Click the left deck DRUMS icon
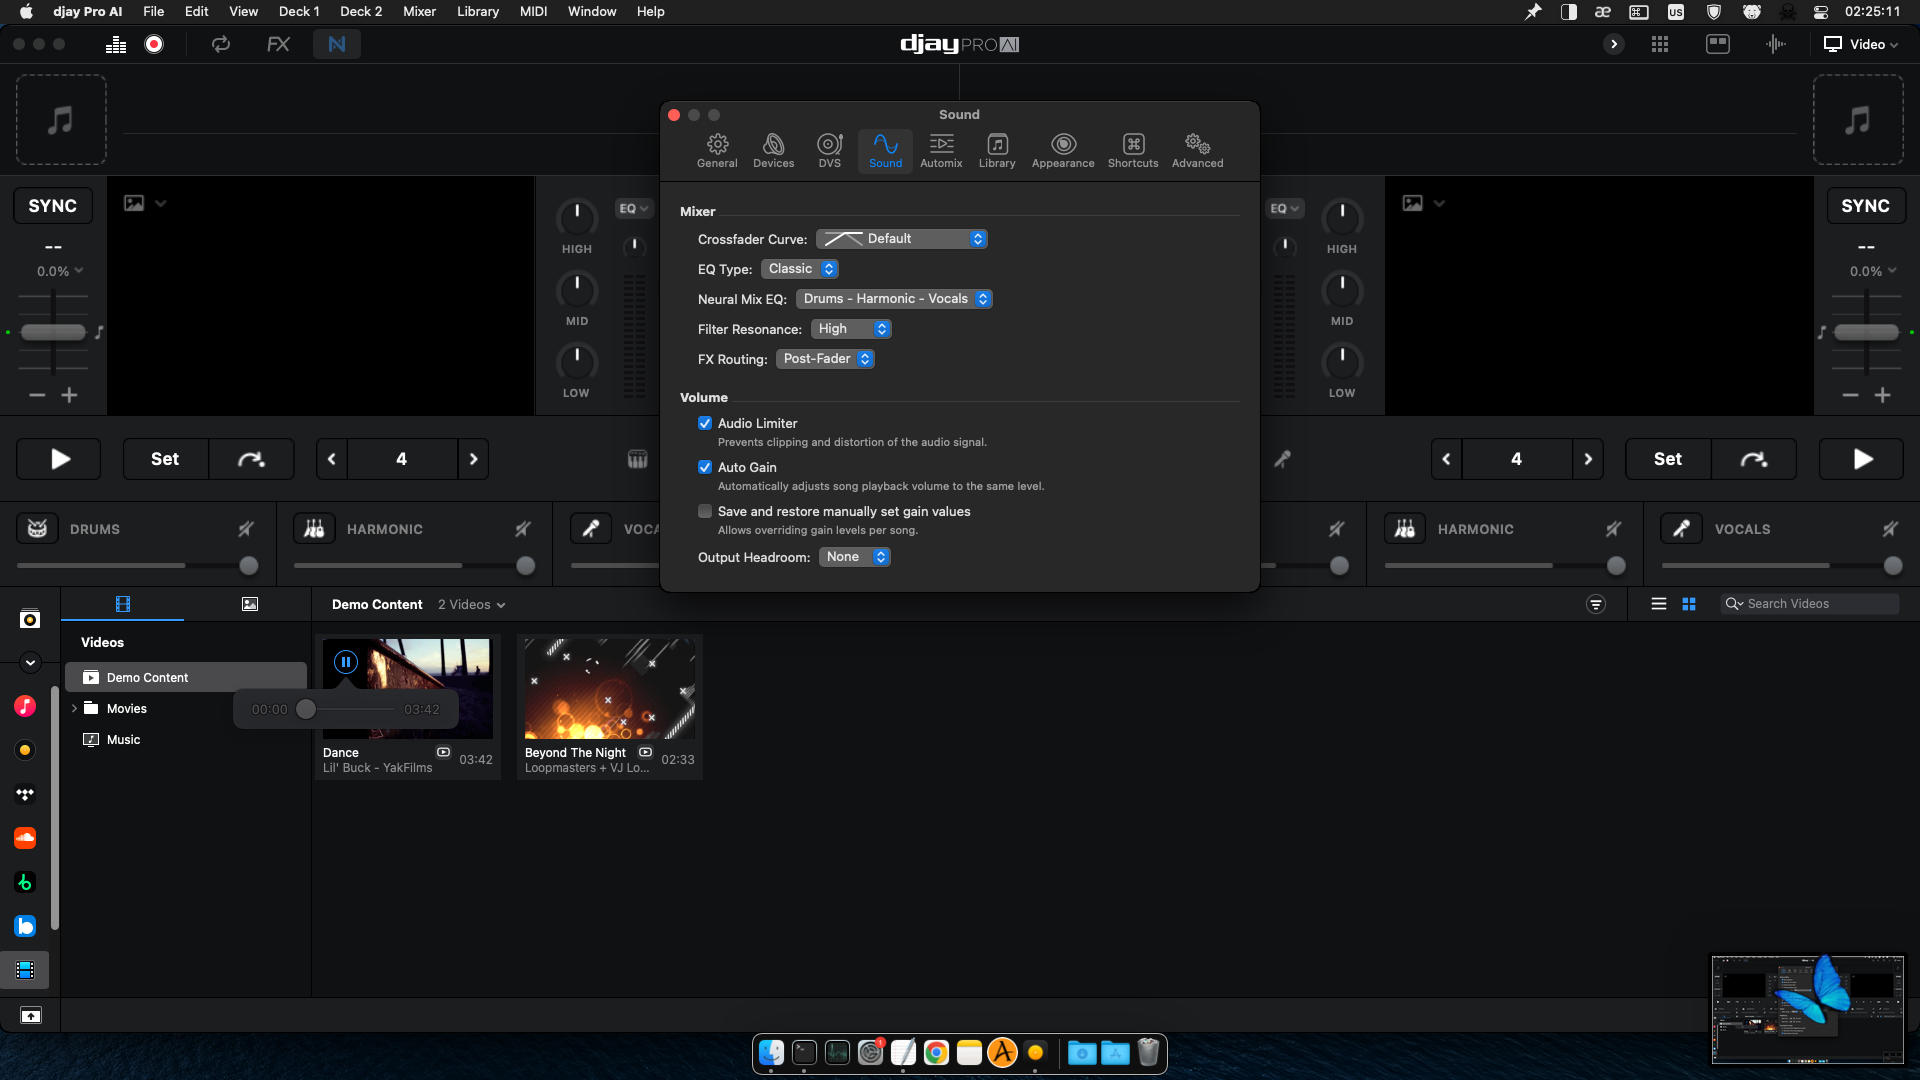The height and width of the screenshot is (1080, 1920). (37, 529)
